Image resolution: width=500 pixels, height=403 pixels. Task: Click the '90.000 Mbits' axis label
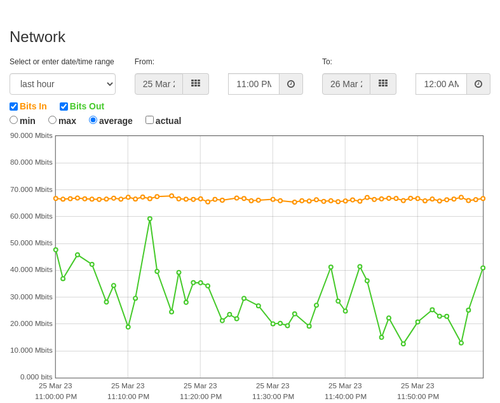(31, 136)
